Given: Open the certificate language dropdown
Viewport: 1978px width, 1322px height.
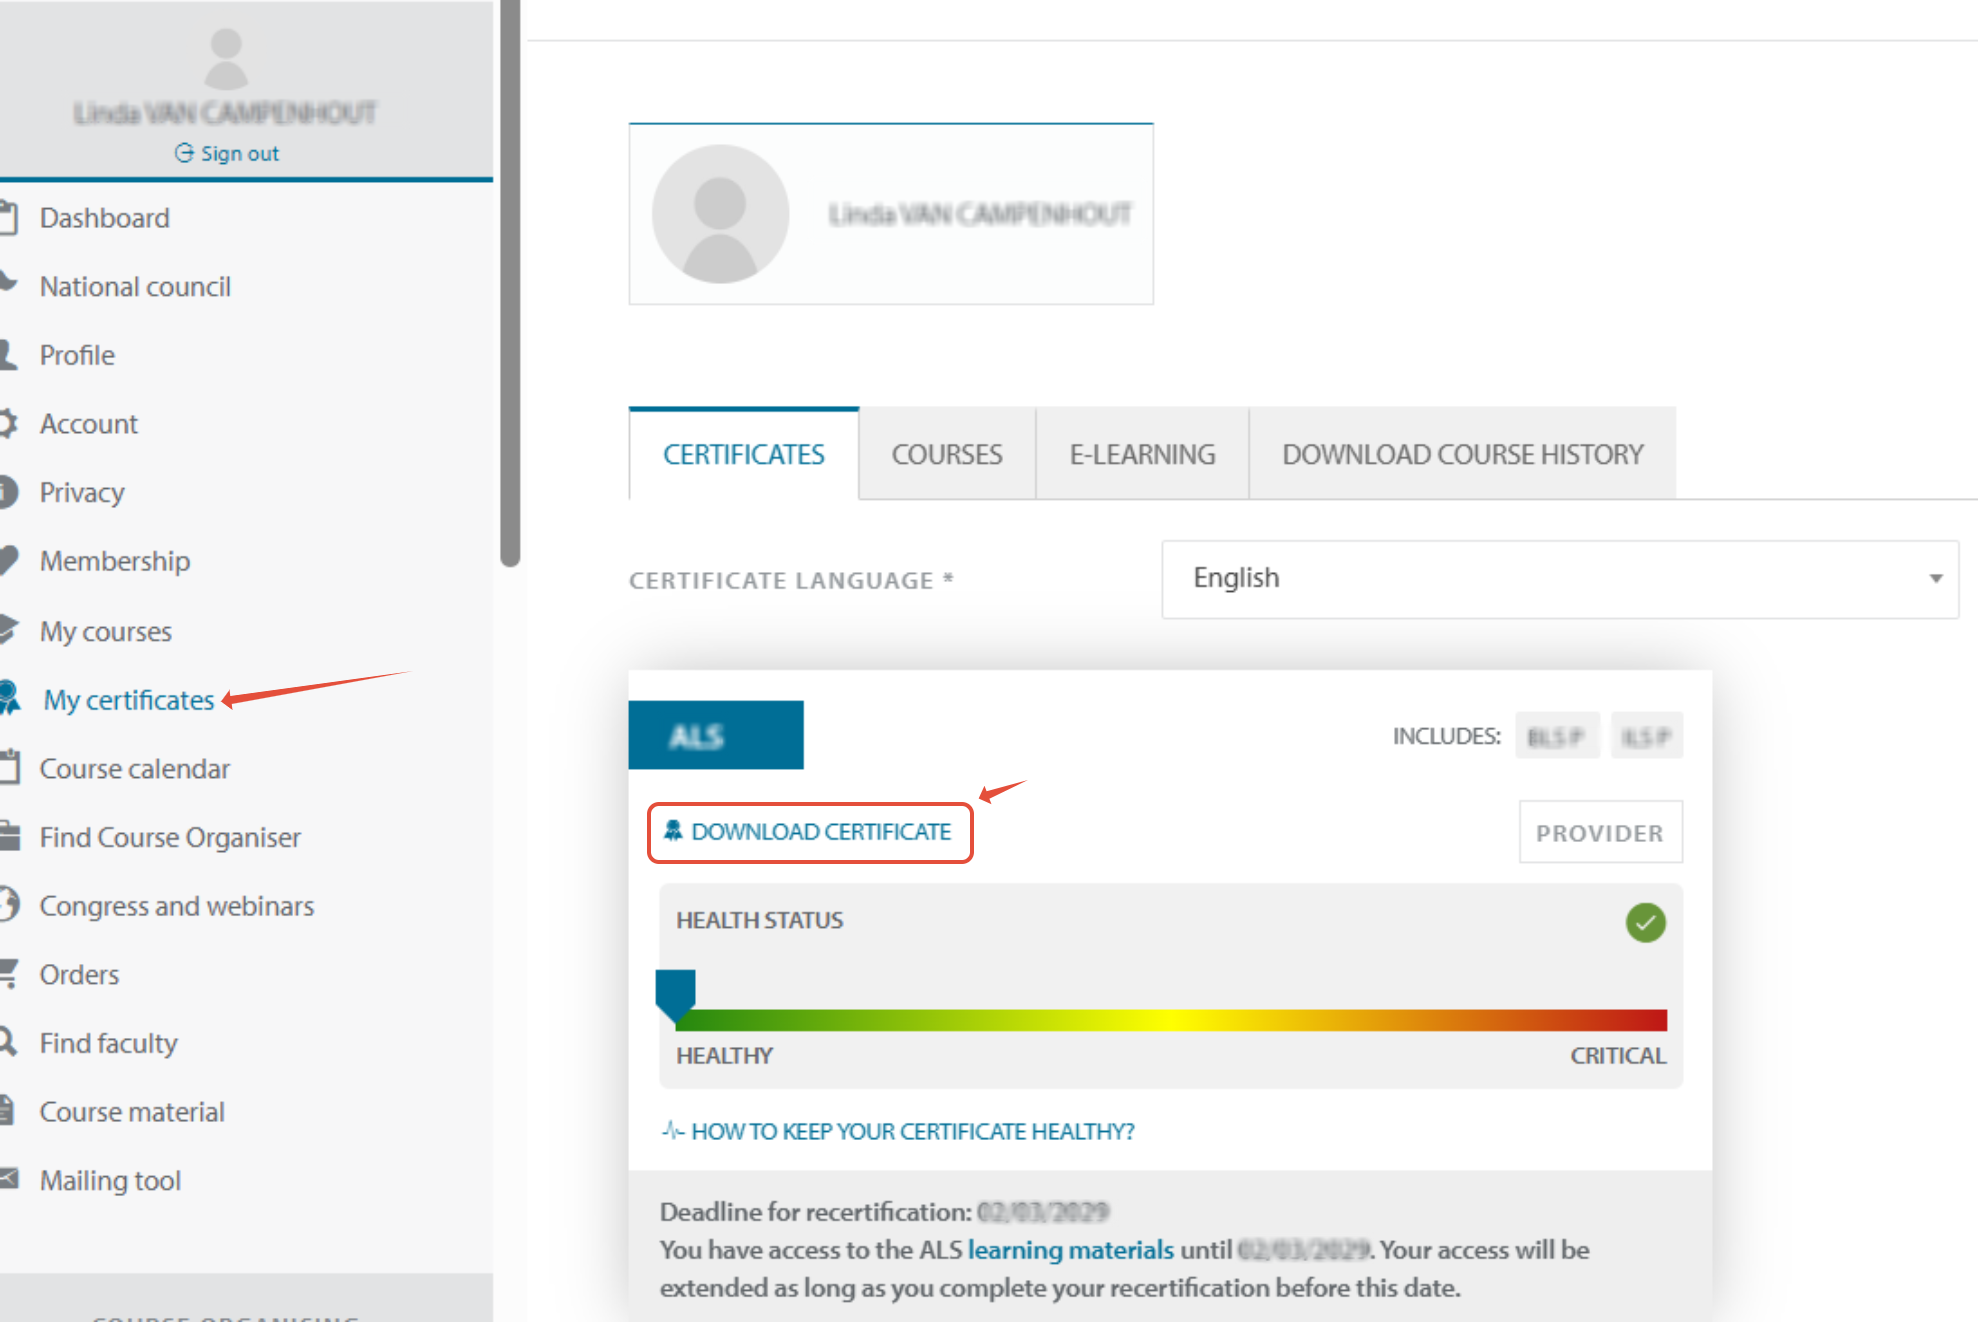Looking at the screenshot, I should 1559,579.
